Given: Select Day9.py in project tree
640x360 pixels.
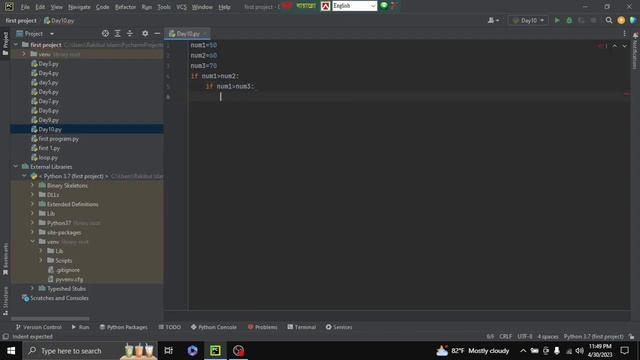Looking at the screenshot, I should (x=48, y=120).
